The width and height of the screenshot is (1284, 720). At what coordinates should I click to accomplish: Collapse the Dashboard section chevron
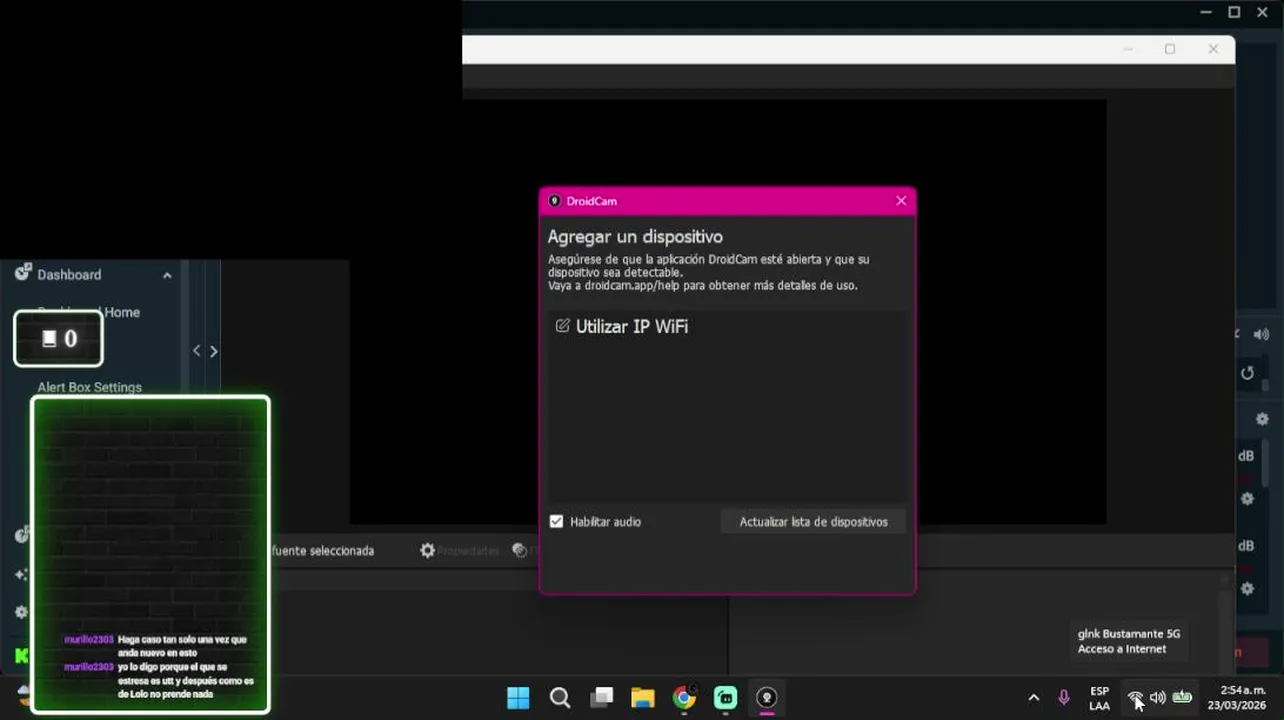coord(167,275)
